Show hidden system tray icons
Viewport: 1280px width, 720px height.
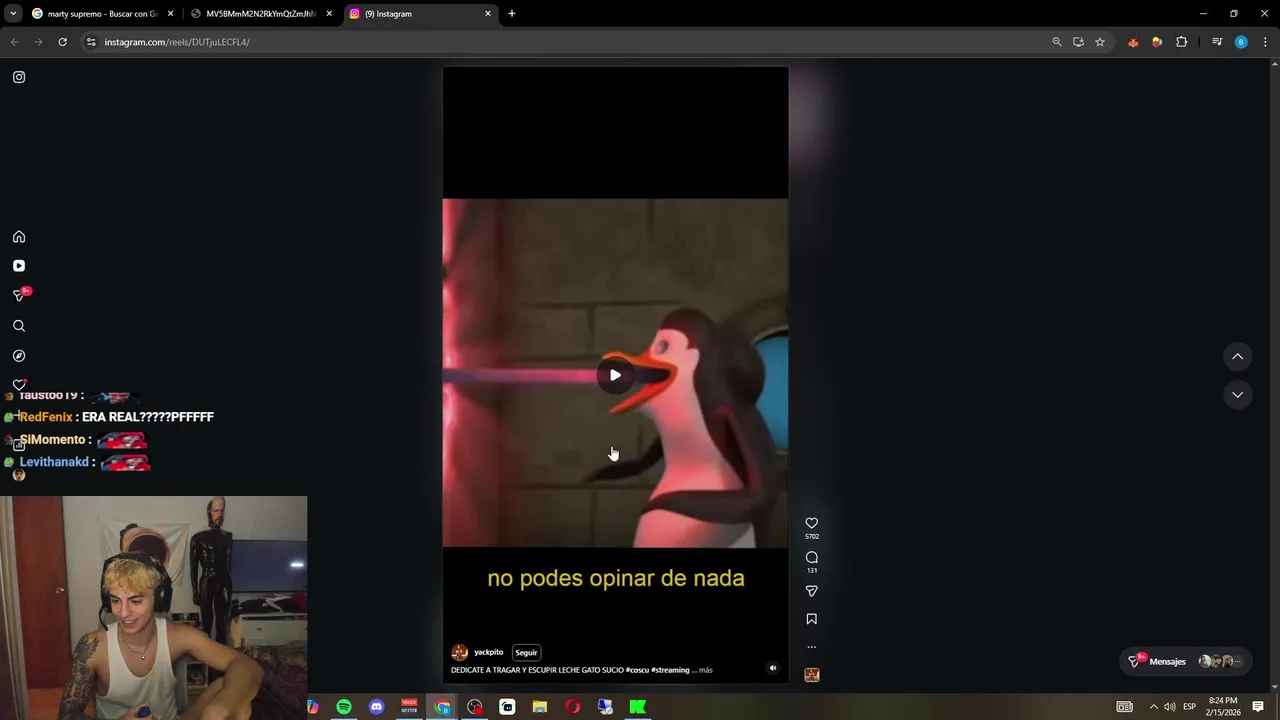[x=1153, y=707]
